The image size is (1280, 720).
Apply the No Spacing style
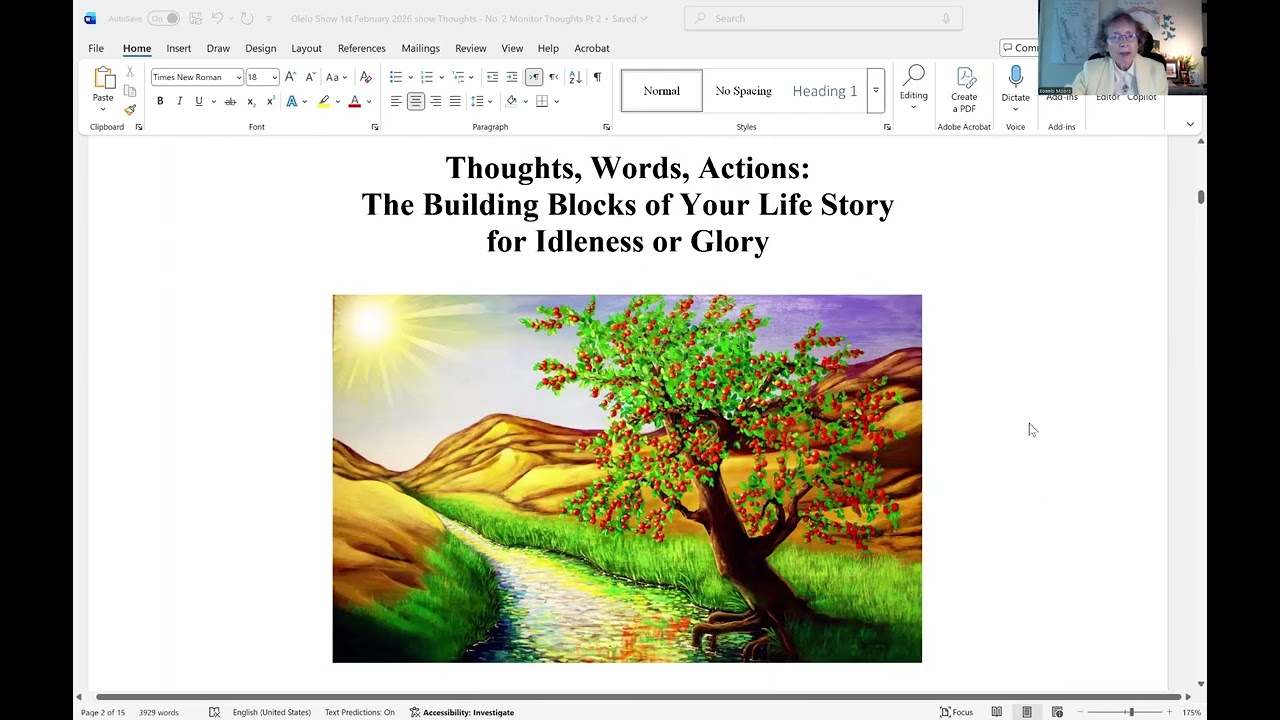coord(743,91)
